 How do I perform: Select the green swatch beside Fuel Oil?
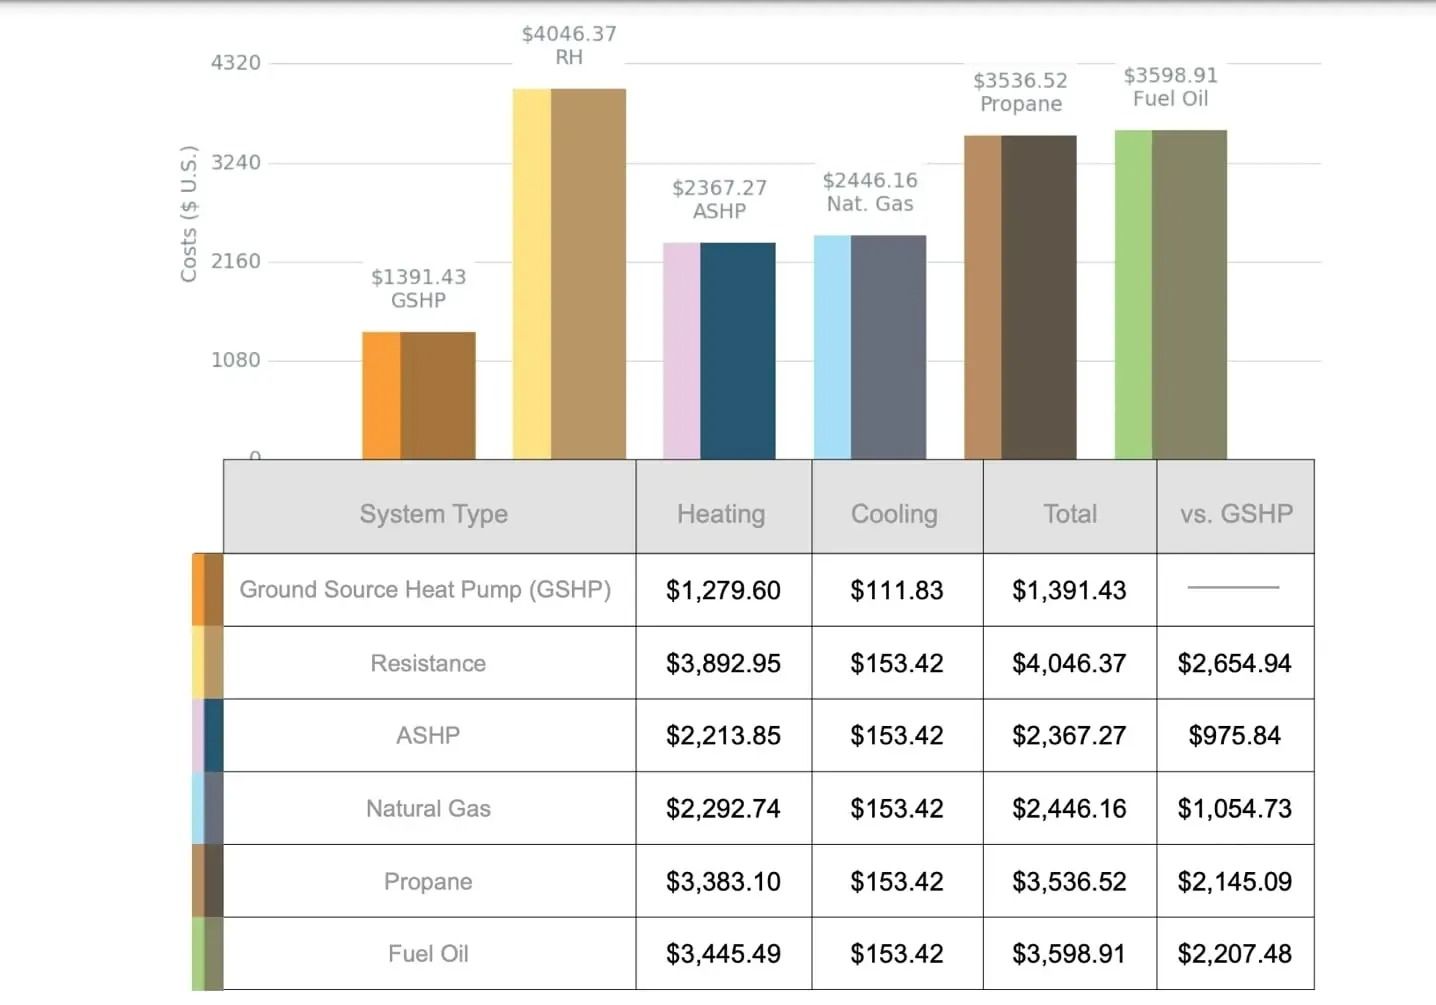click(206, 953)
